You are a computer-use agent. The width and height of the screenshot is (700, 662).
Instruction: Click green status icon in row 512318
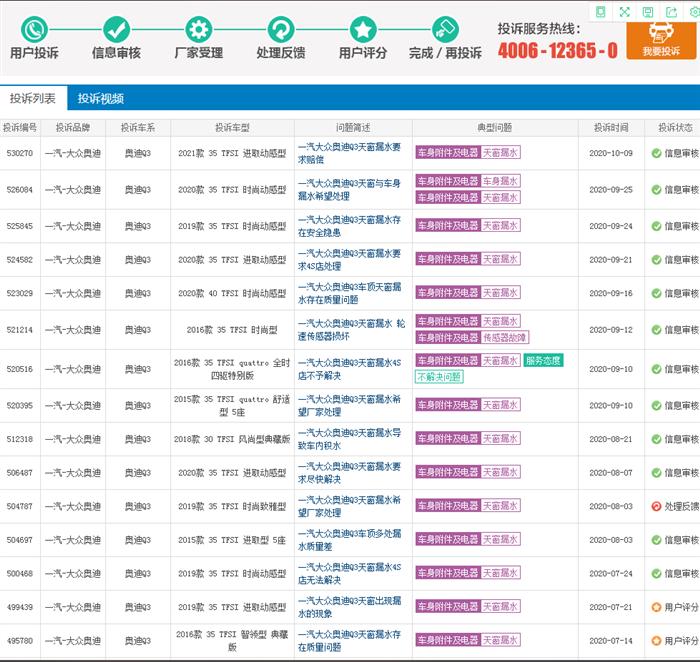click(x=656, y=439)
